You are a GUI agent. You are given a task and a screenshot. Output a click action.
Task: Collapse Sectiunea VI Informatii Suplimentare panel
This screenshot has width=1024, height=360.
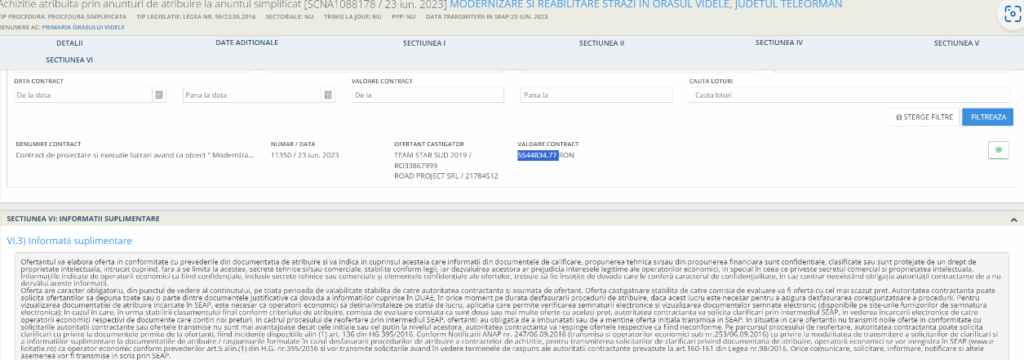(x=1013, y=220)
